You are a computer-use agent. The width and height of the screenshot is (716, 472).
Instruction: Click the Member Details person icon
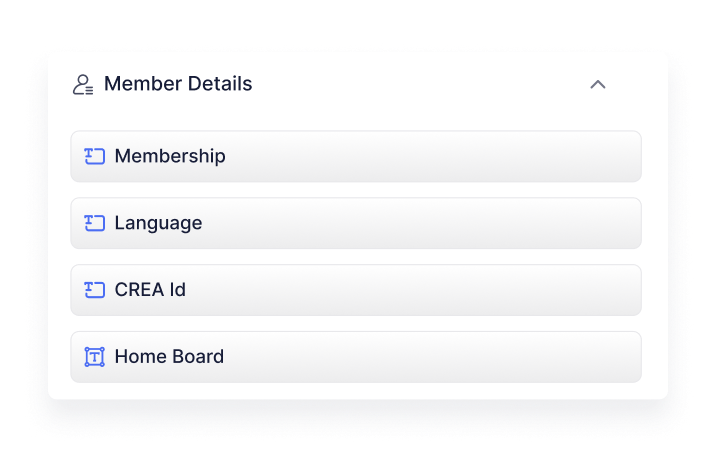click(x=83, y=84)
